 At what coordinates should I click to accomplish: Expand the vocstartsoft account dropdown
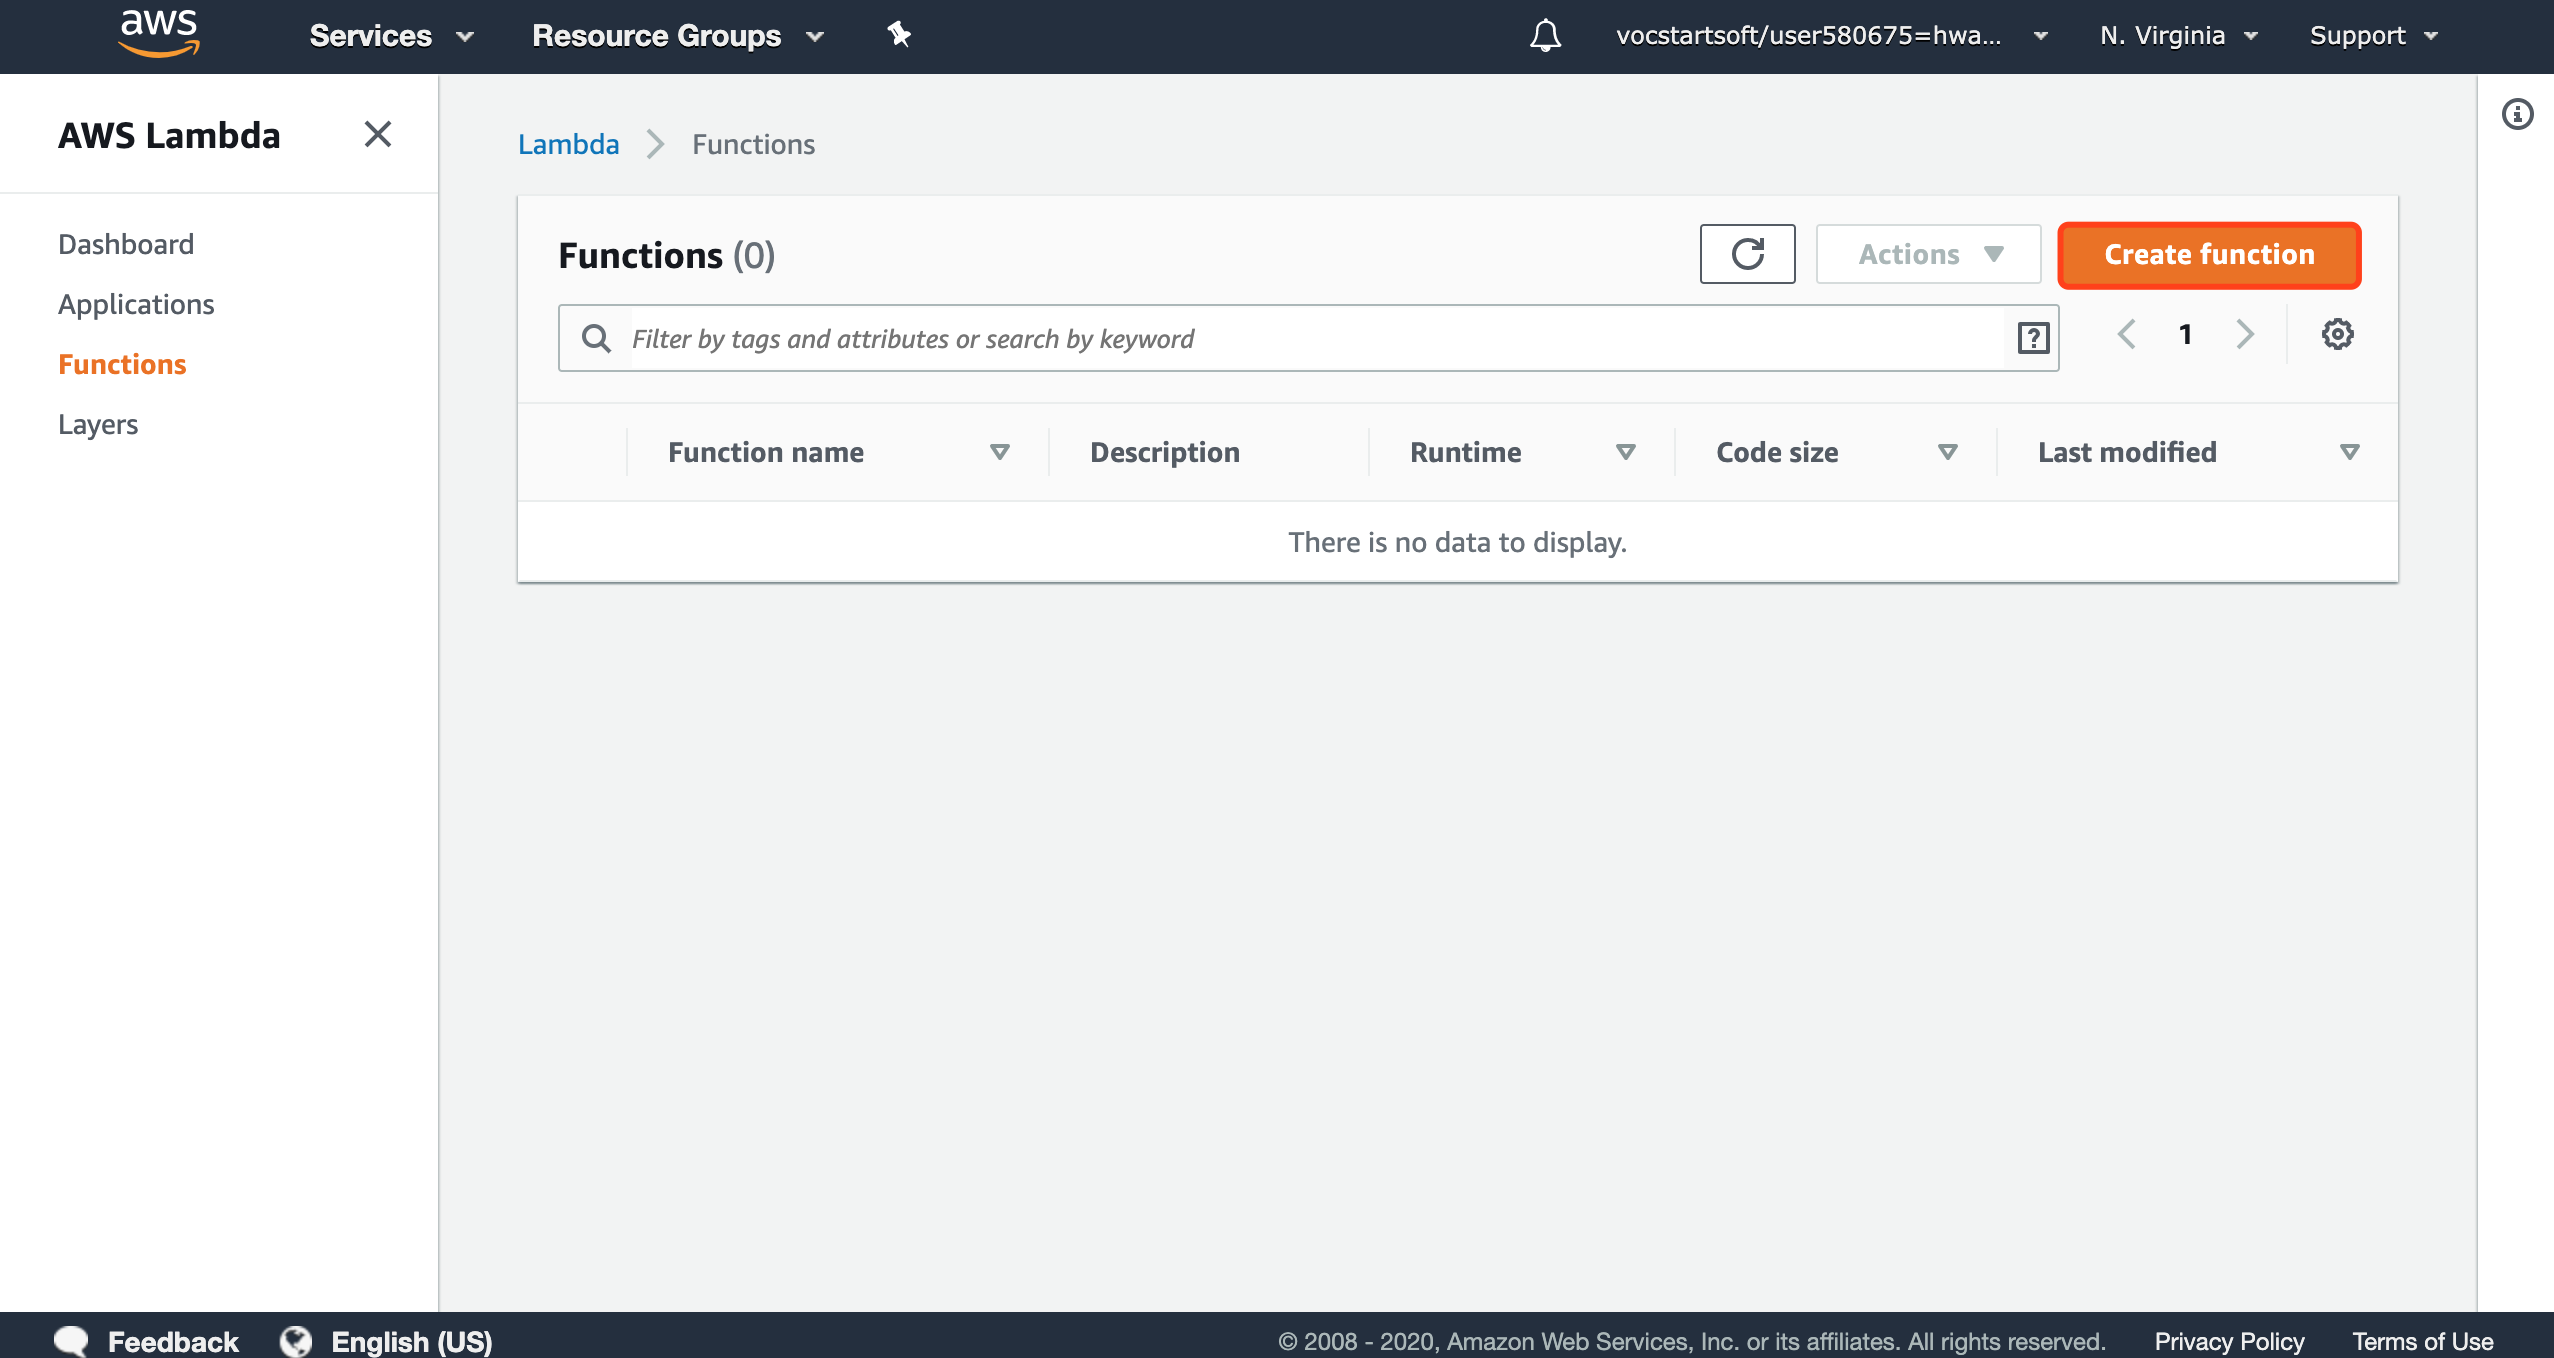coord(1832,36)
